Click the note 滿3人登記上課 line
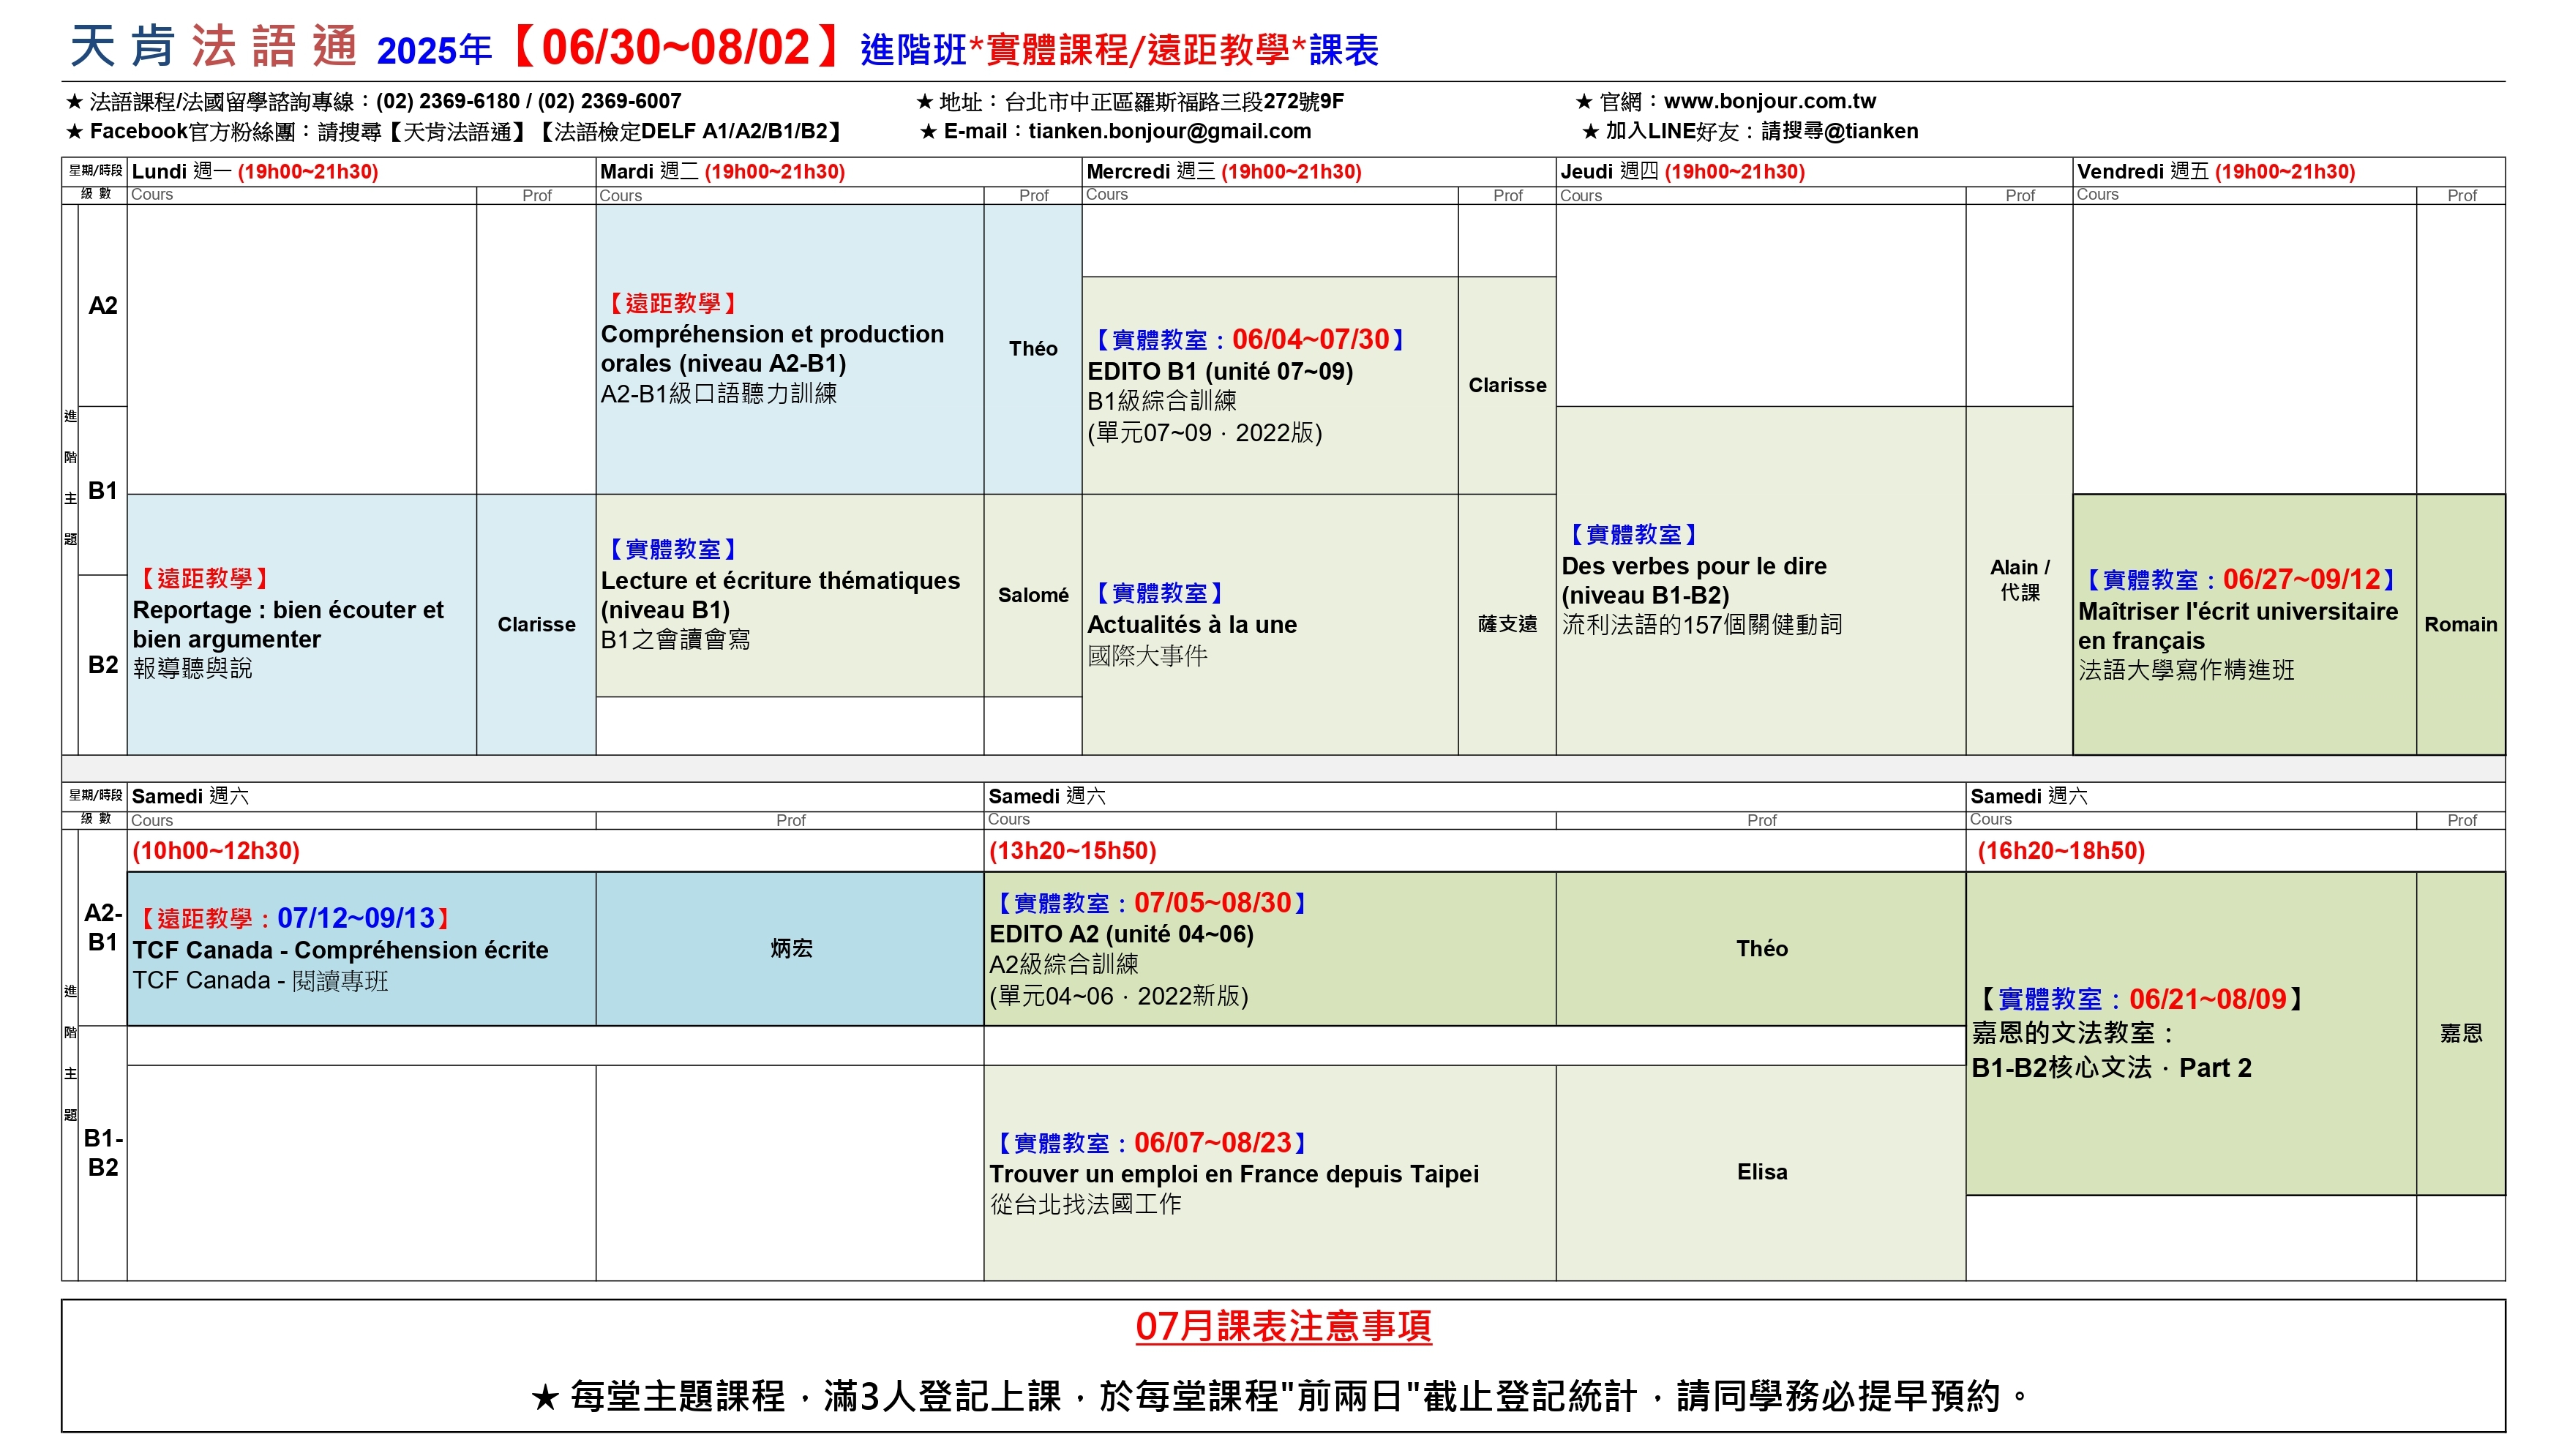This screenshot has width=2567, height=1456. tap(1283, 1395)
